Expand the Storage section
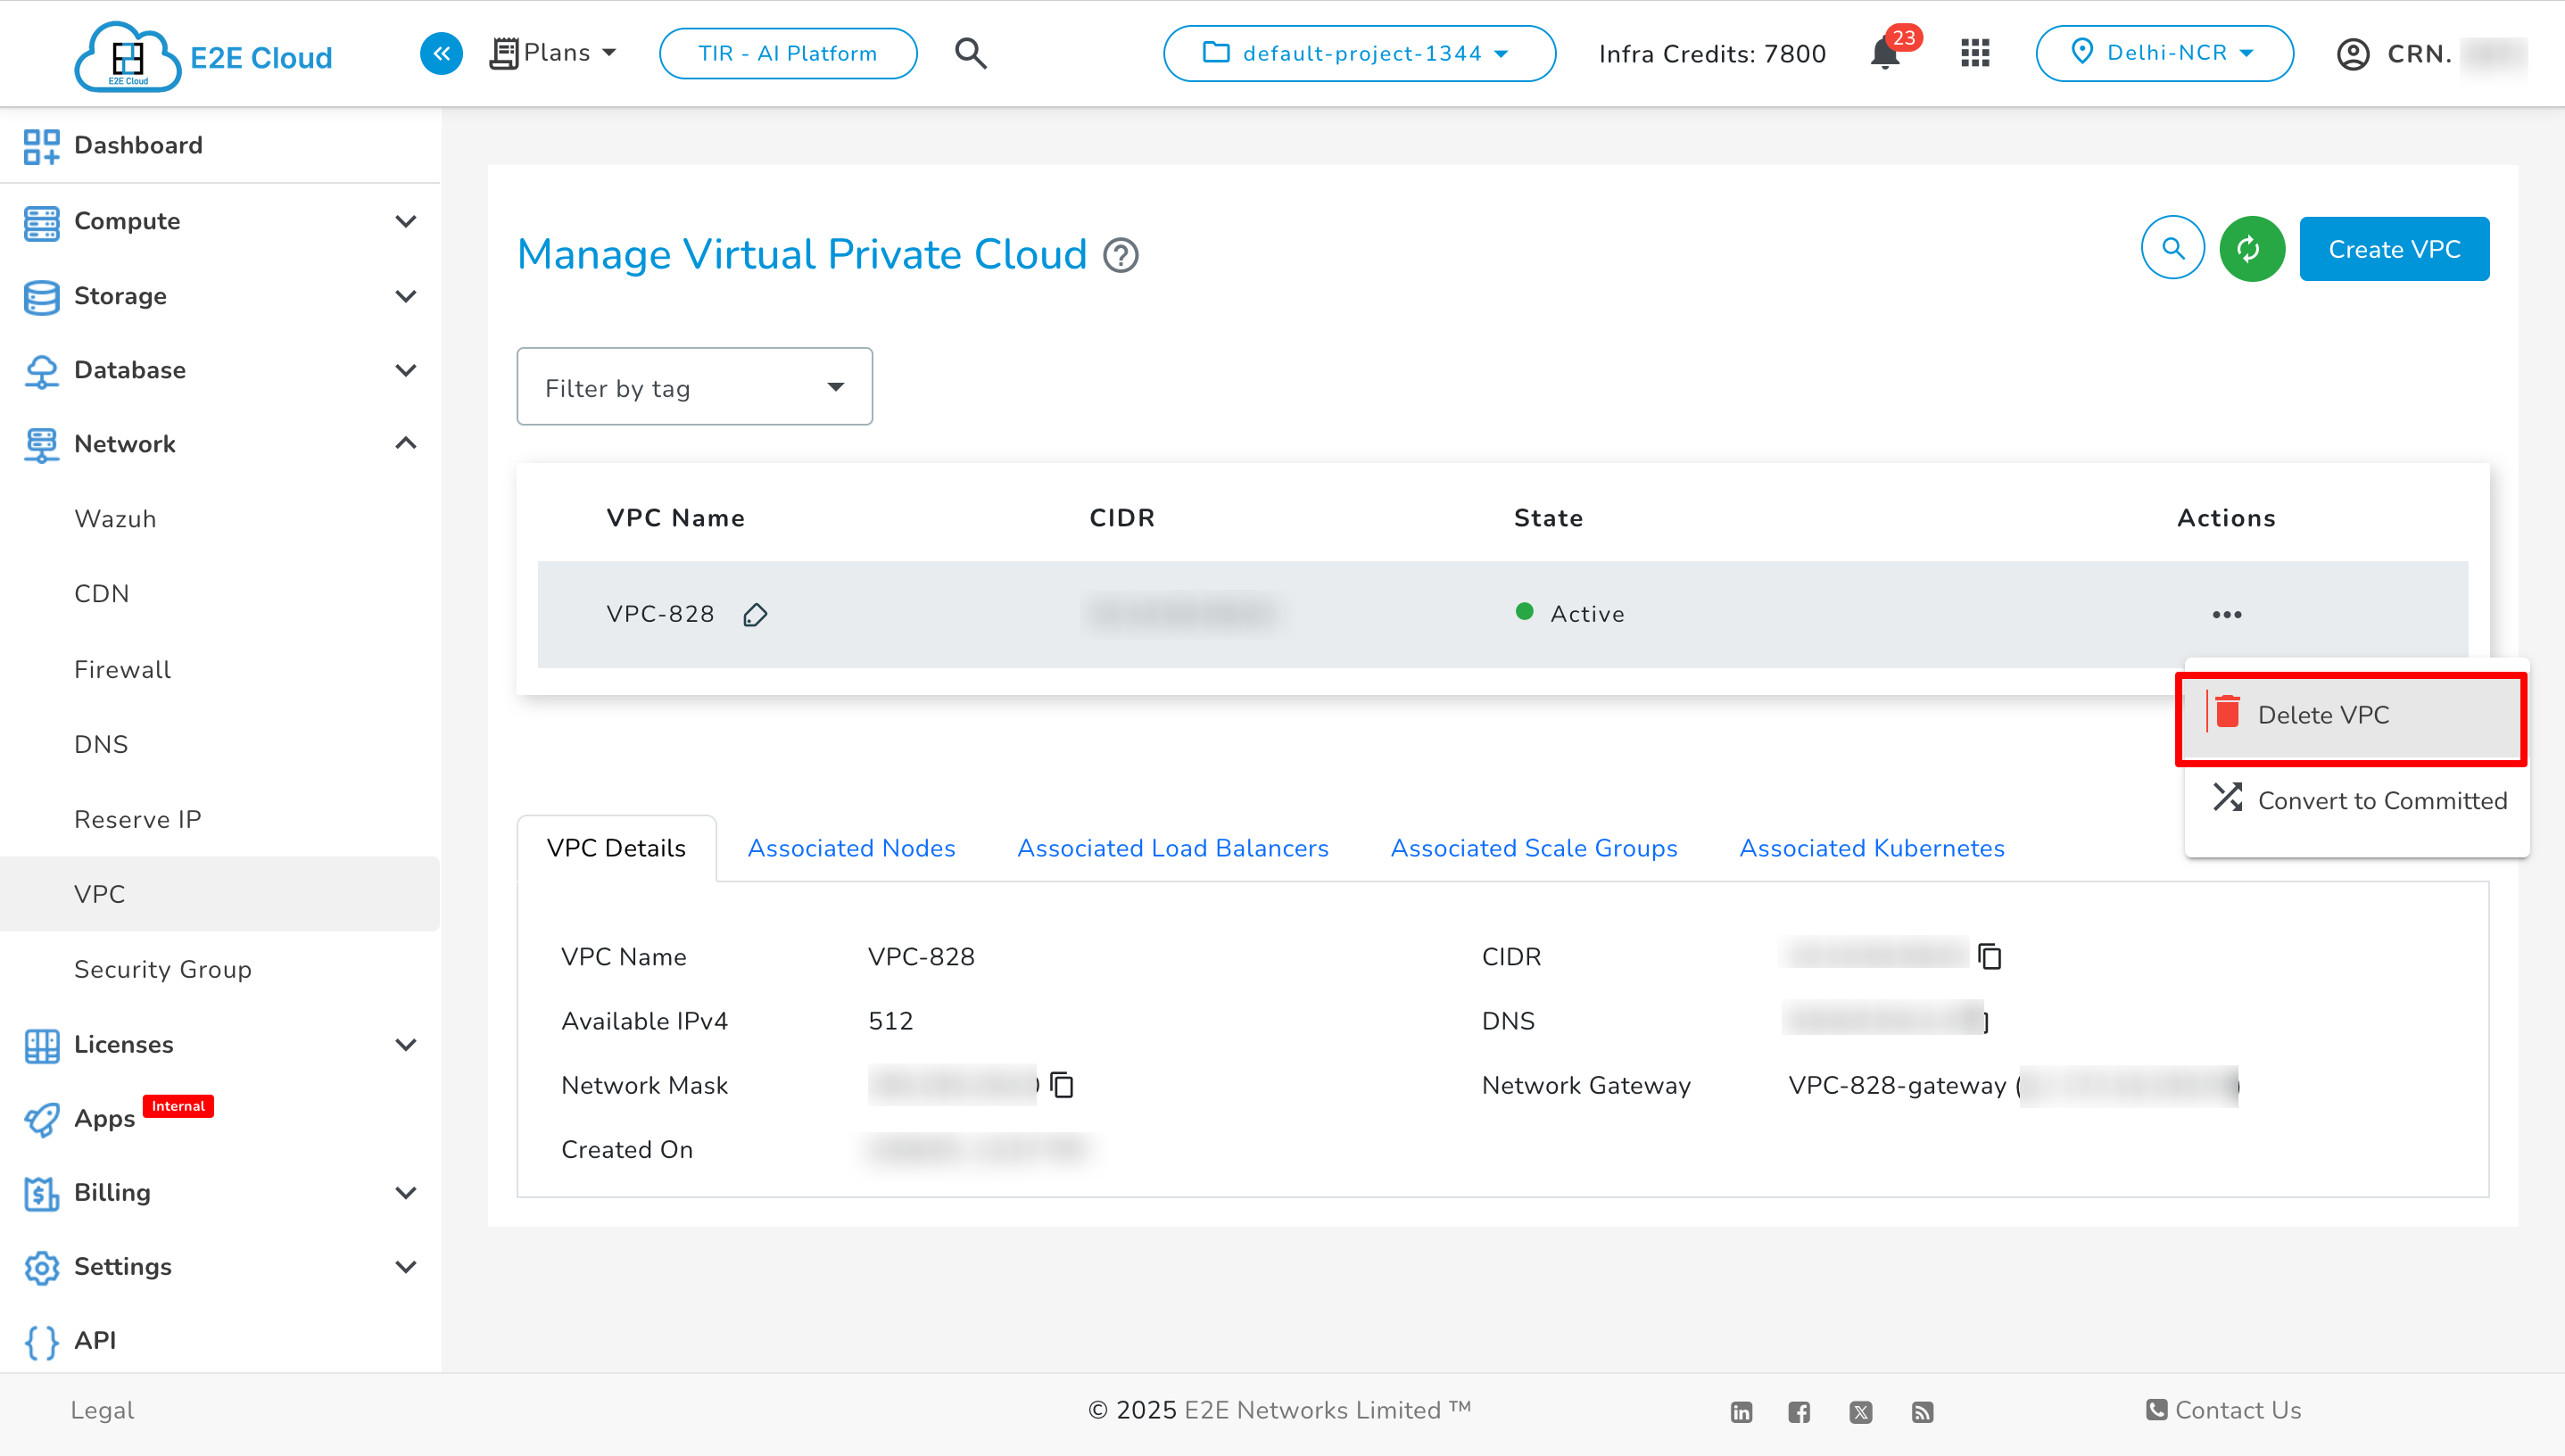 pyautogui.click(x=220, y=296)
